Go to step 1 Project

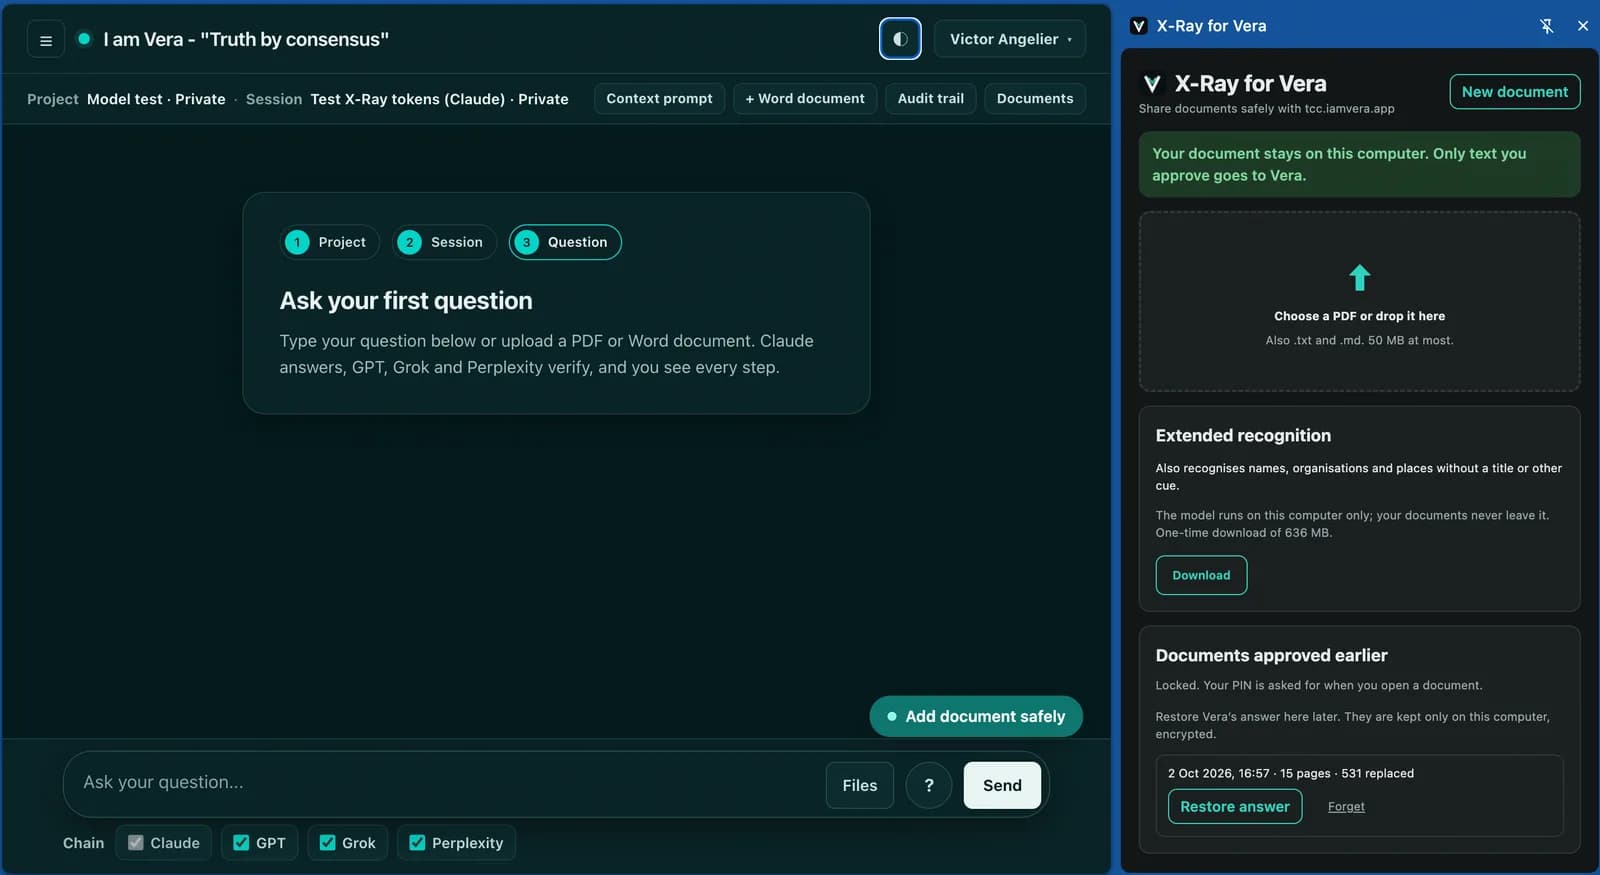click(329, 242)
